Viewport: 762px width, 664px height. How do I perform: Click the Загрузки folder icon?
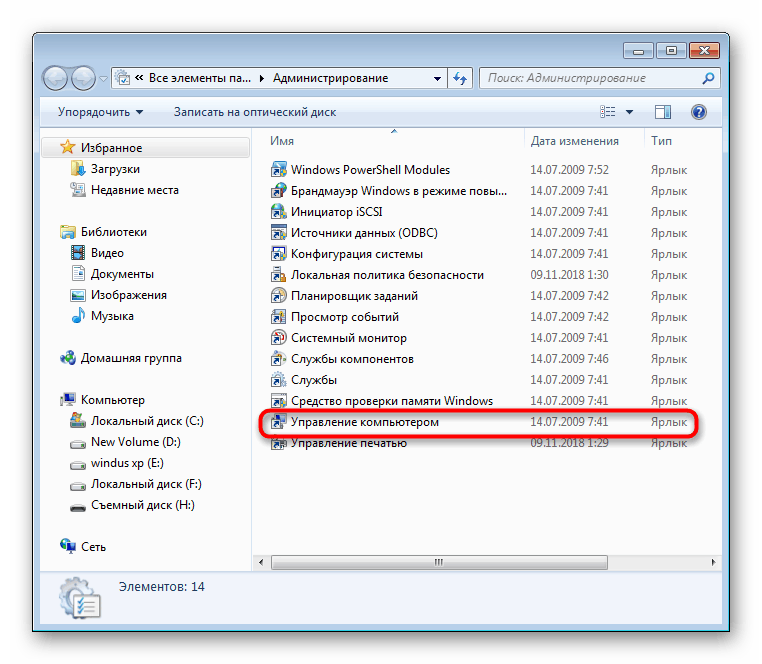(x=78, y=169)
